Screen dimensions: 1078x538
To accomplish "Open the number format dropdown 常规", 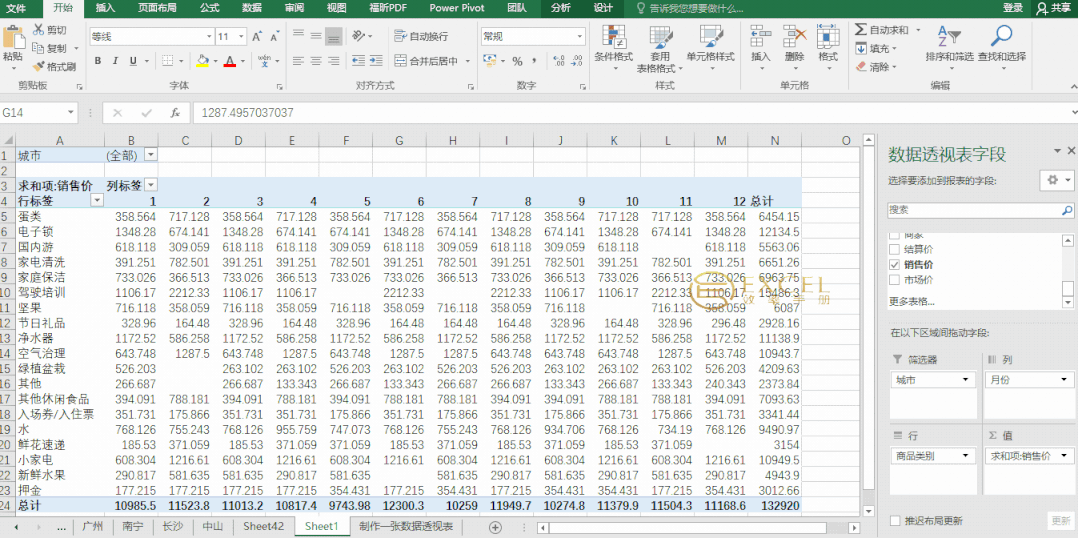I will (x=580, y=36).
